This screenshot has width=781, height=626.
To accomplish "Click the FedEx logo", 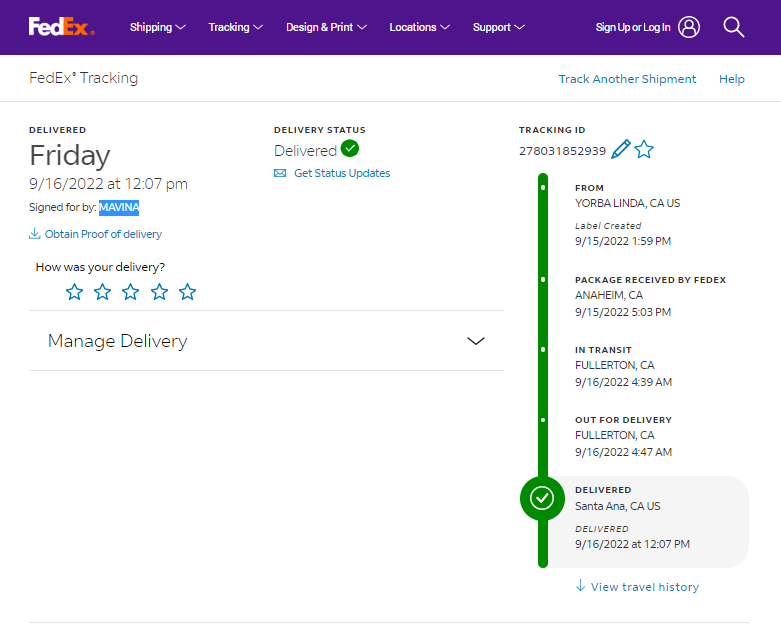I will point(61,27).
